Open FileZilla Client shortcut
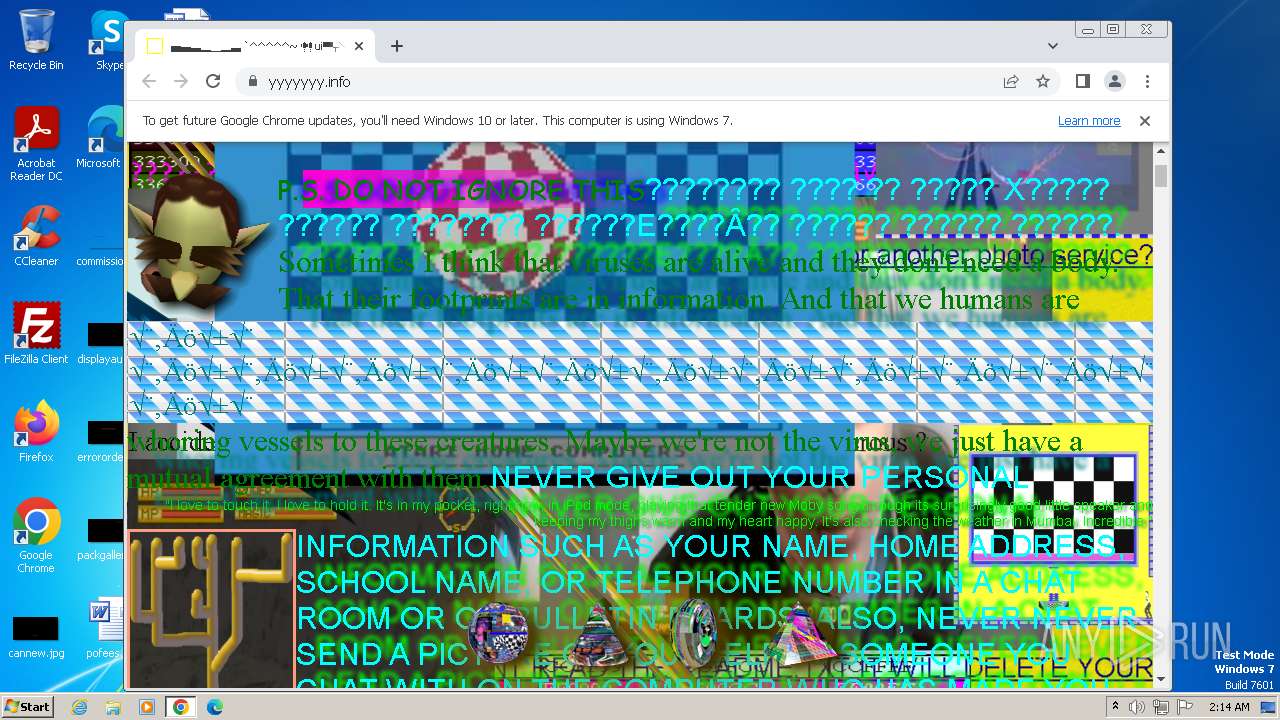This screenshot has height=720, width=1280. point(36,334)
